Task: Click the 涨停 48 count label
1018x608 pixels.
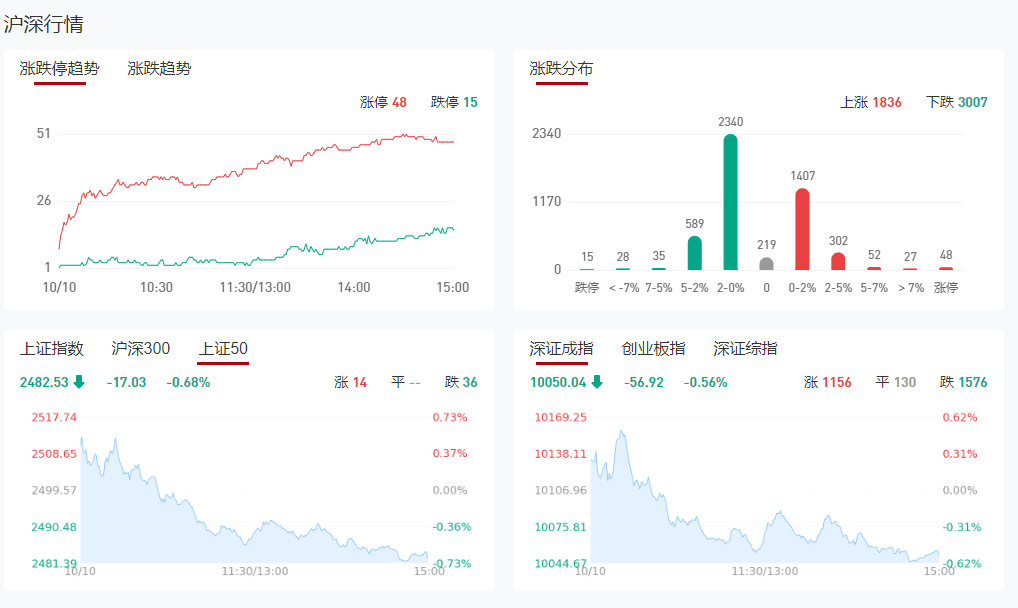Action: [x=383, y=102]
